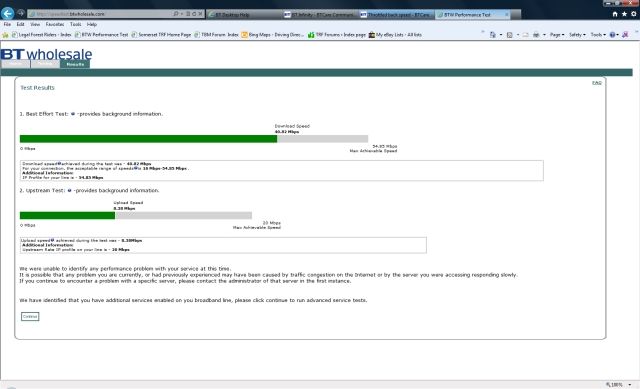The height and width of the screenshot is (389, 640).
Task: Click the browser Back arrow button
Action: point(7,13)
